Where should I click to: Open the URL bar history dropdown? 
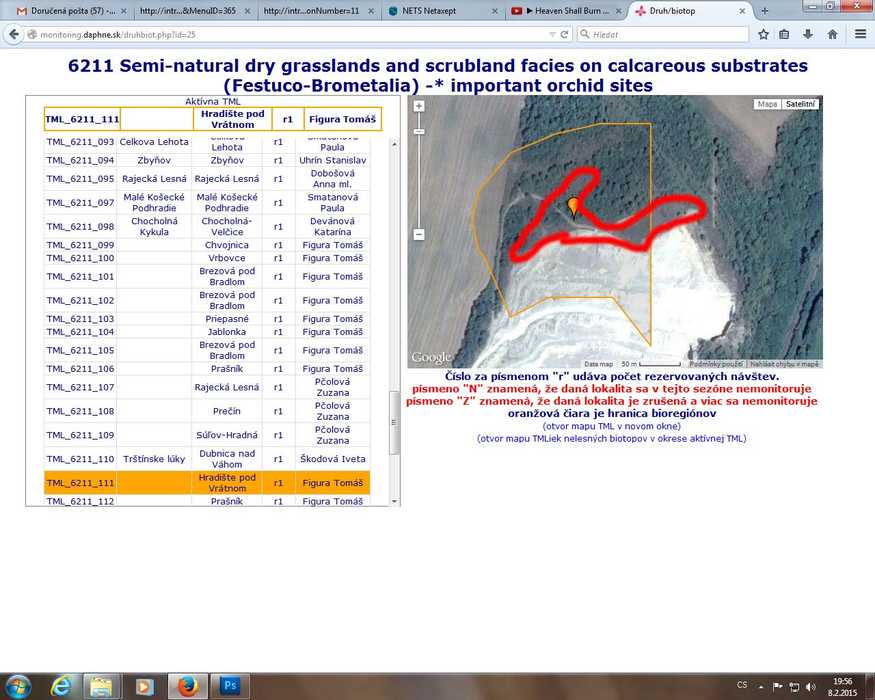click(552, 34)
